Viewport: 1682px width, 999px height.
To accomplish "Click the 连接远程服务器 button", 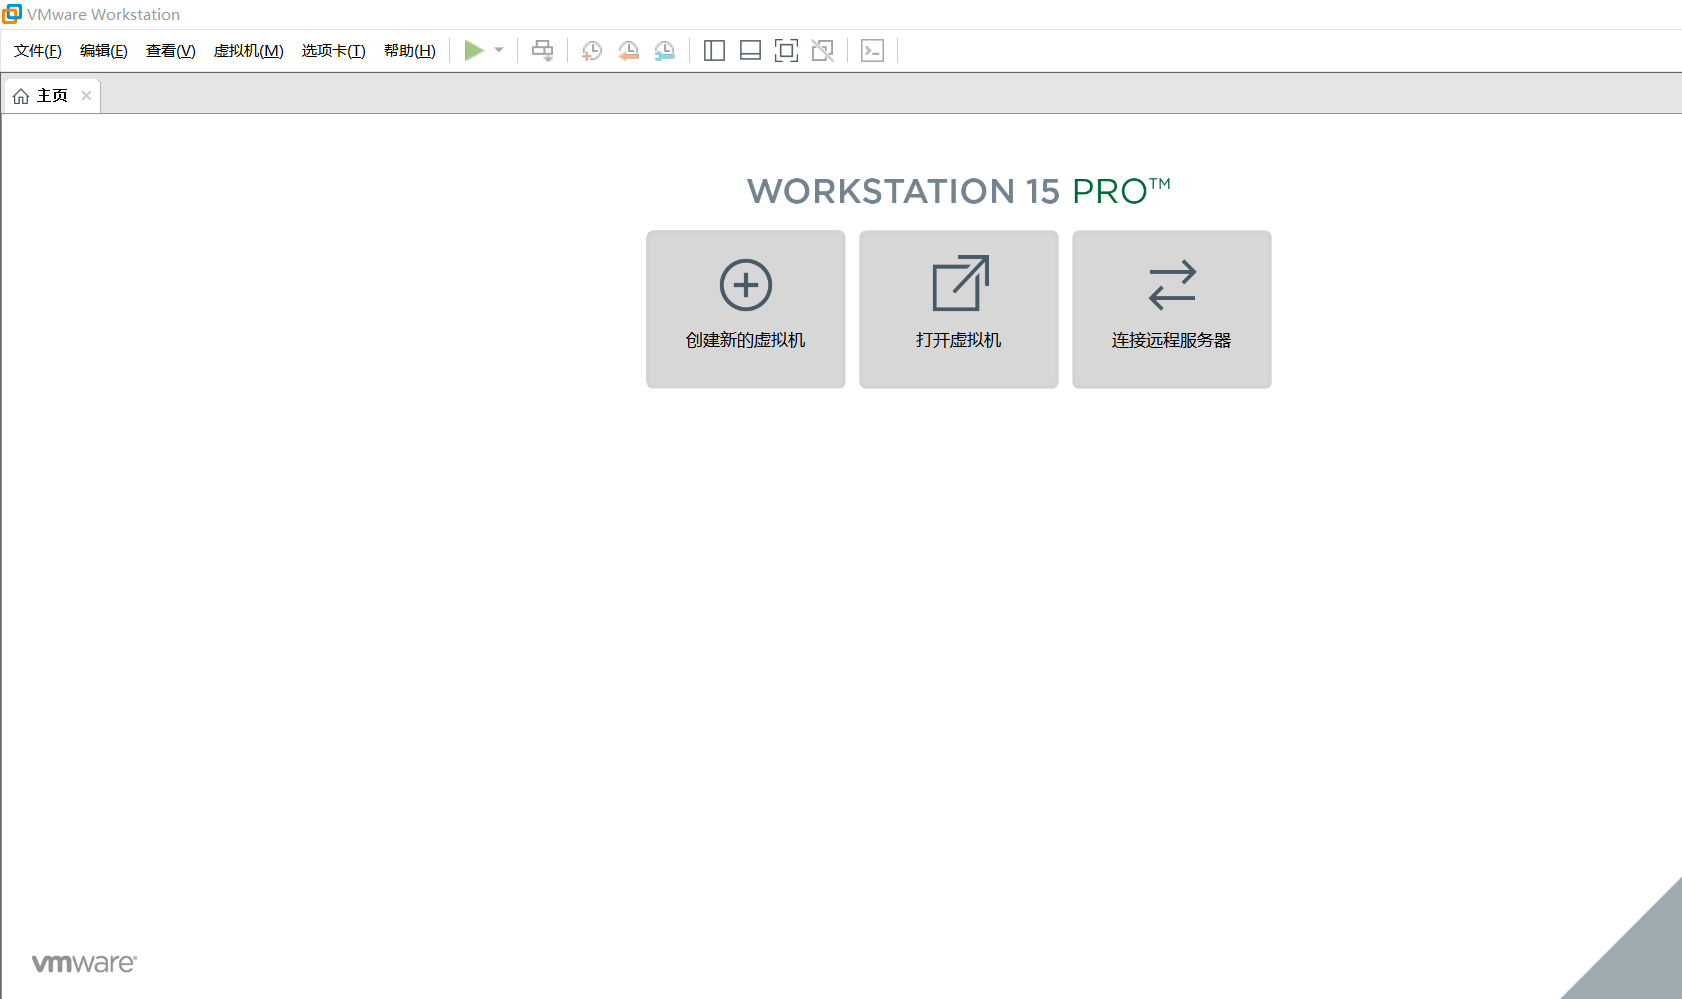I will coord(1172,309).
